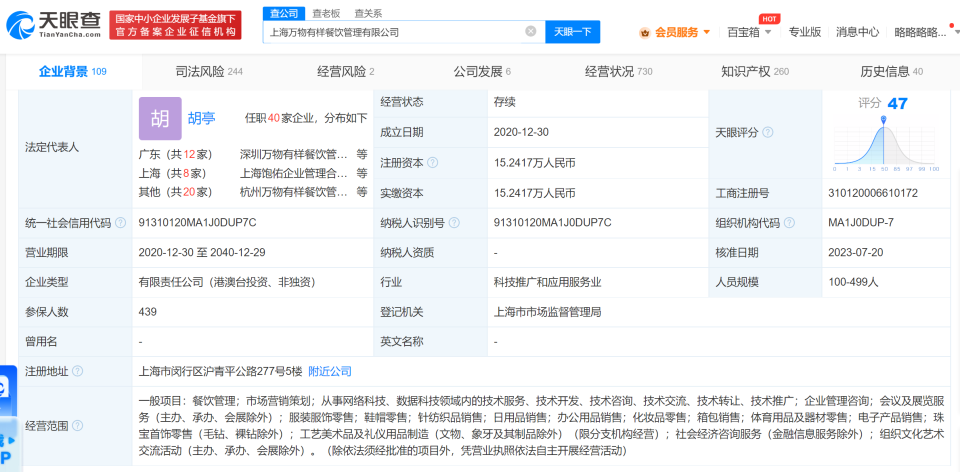
Task: Open 深圳万物有样餐饮管 company link
Action: pyautogui.click(x=294, y=154)
